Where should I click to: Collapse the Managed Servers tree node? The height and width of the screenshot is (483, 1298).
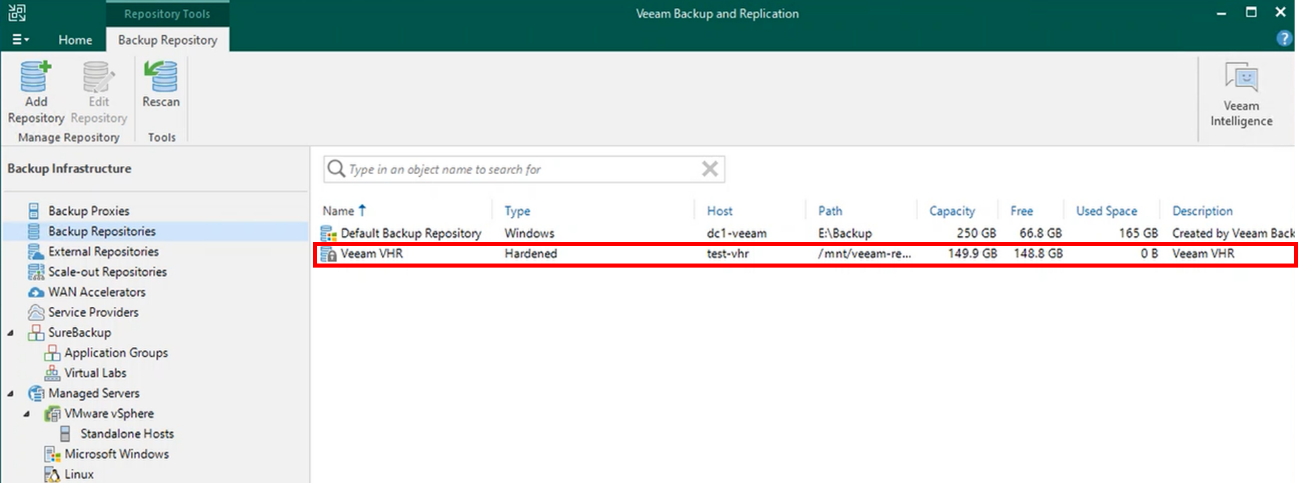11,393
